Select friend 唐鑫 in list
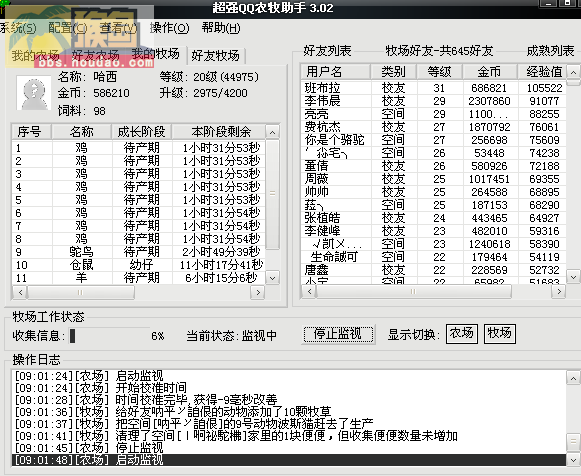Screen dimensions: 581x476 [x=434, y=270]
